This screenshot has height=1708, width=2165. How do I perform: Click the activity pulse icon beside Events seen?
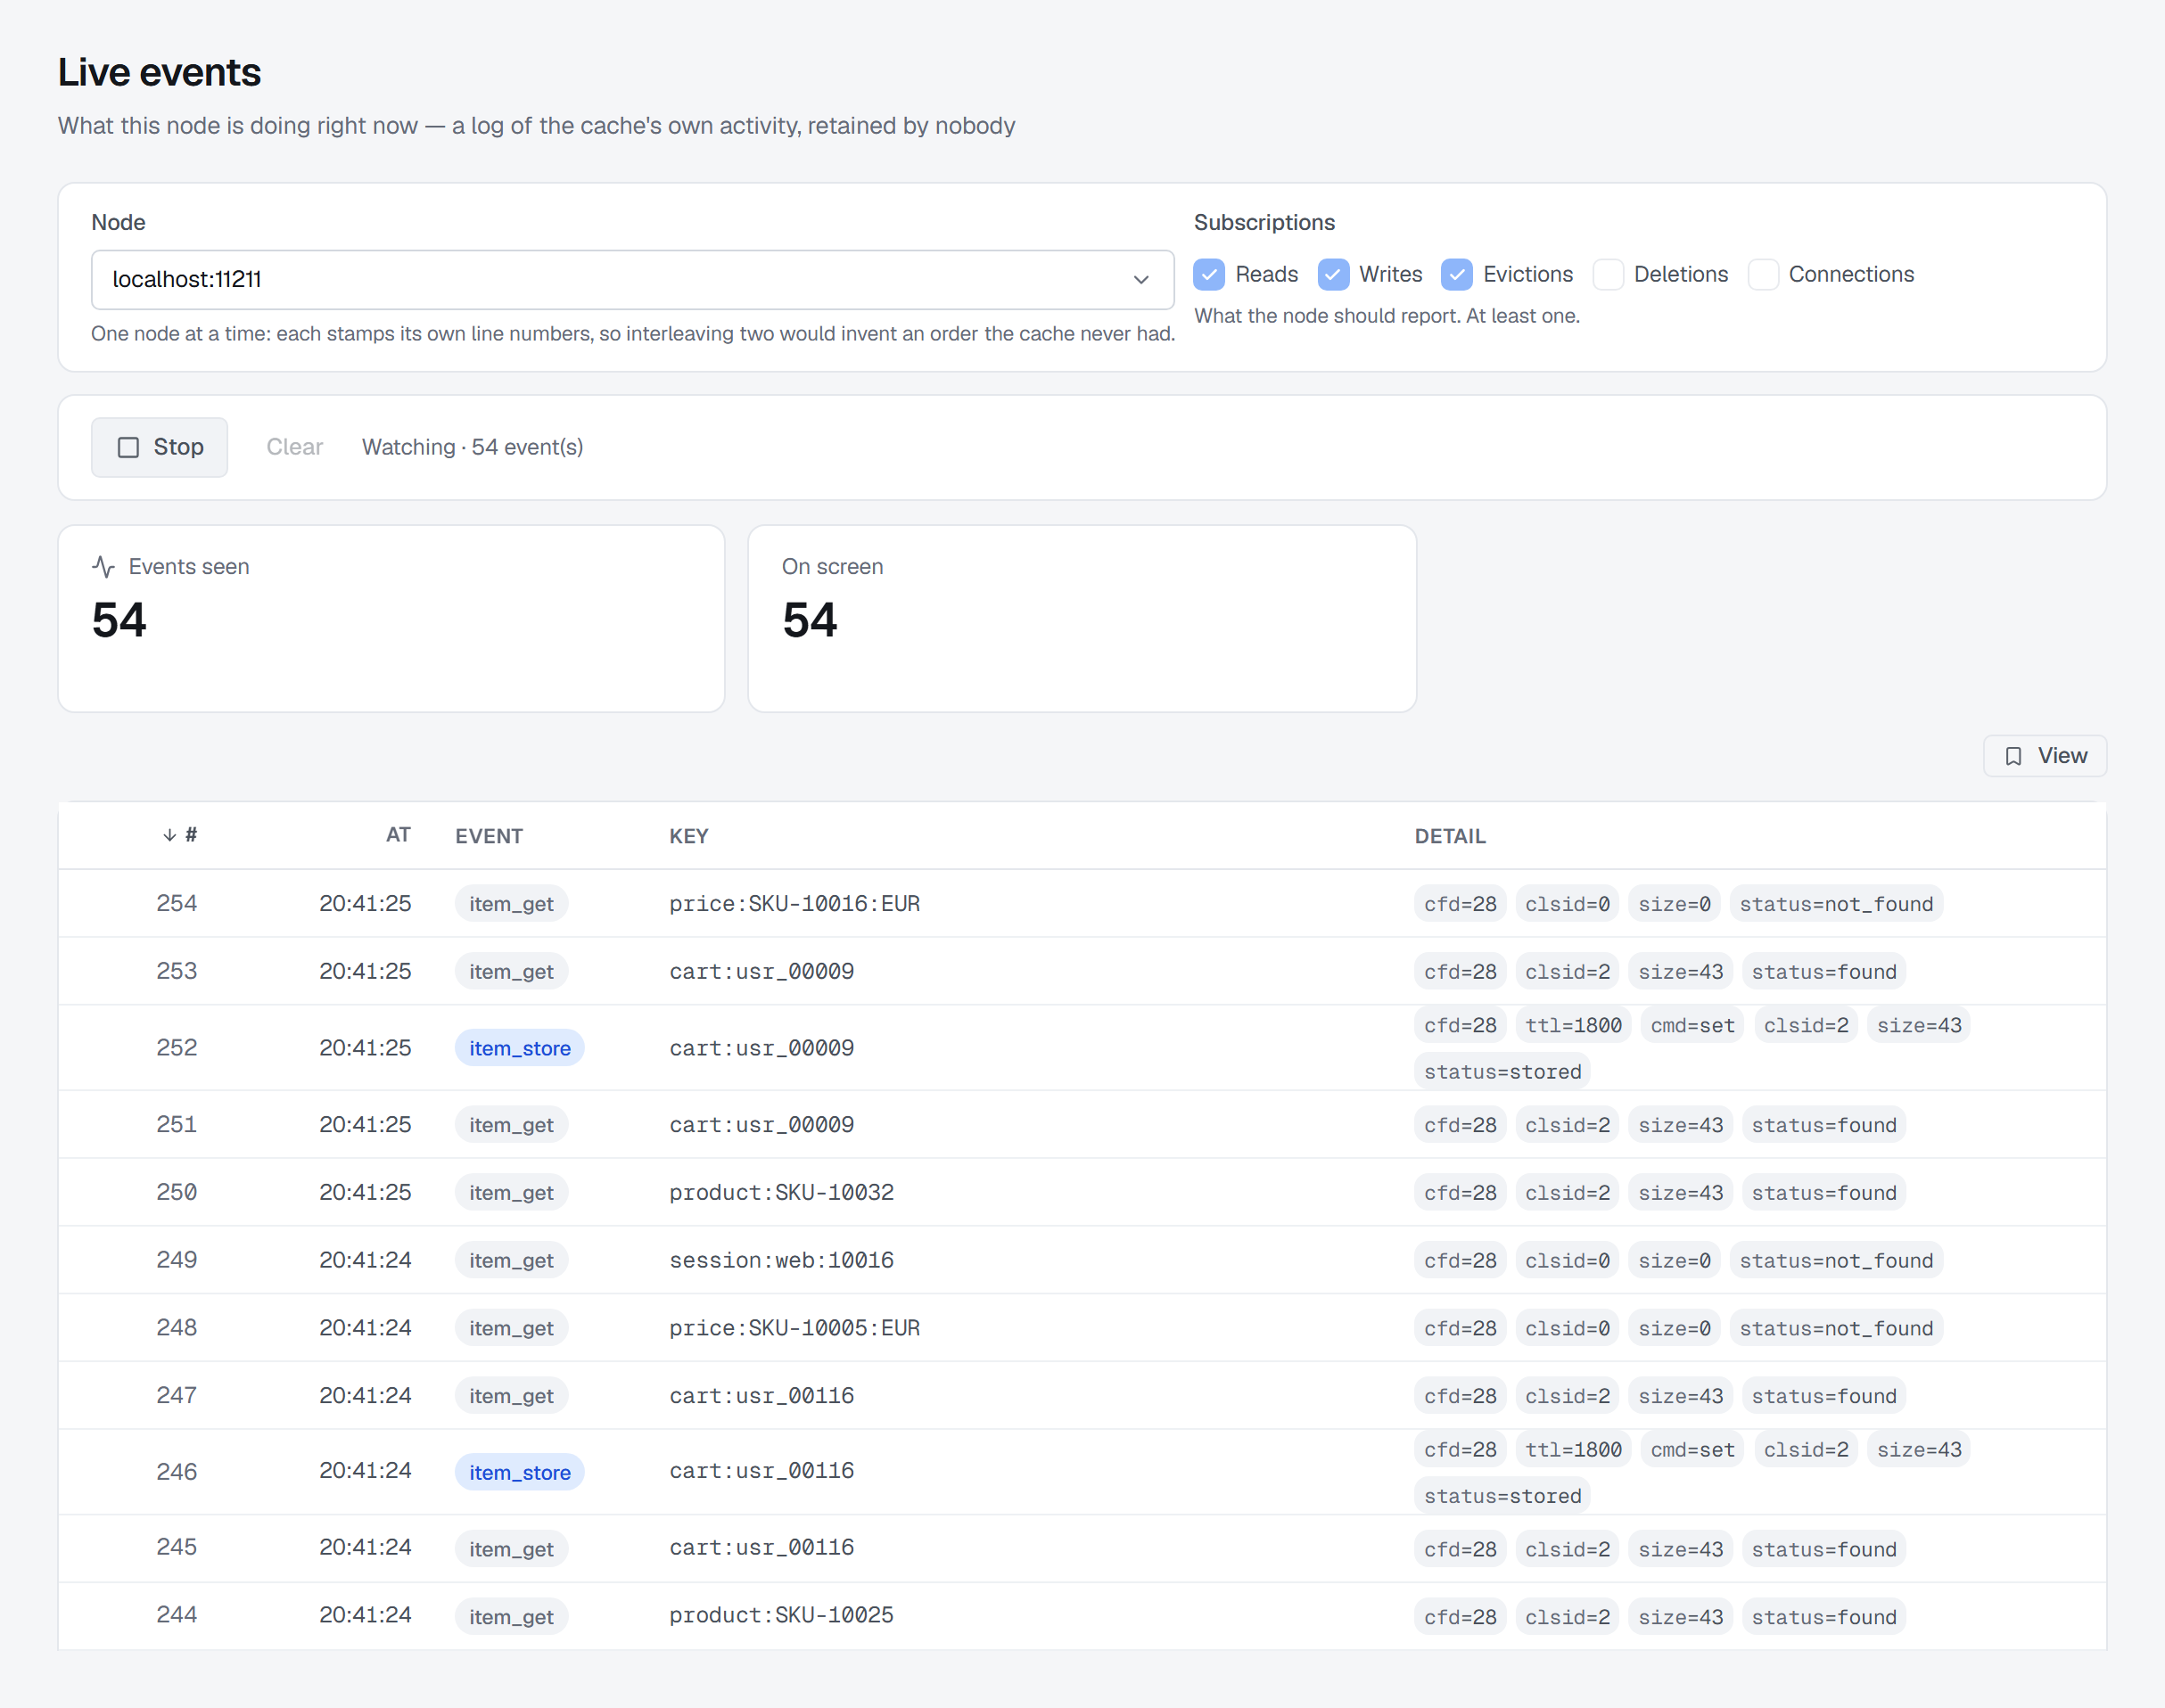pos(104,567)
